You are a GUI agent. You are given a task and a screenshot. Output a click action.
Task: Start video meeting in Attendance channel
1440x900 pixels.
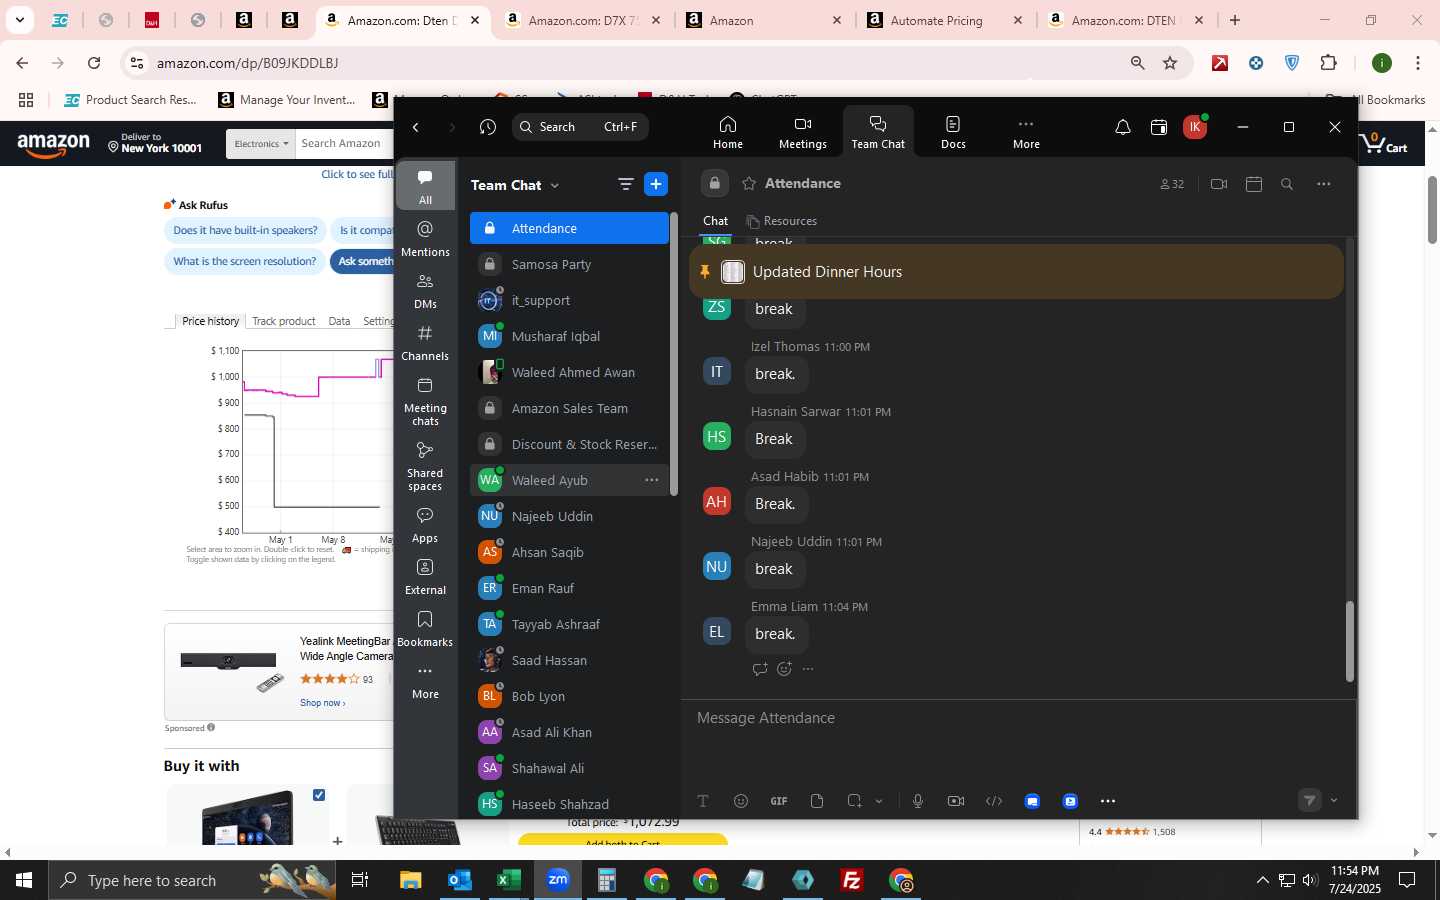1219,184
